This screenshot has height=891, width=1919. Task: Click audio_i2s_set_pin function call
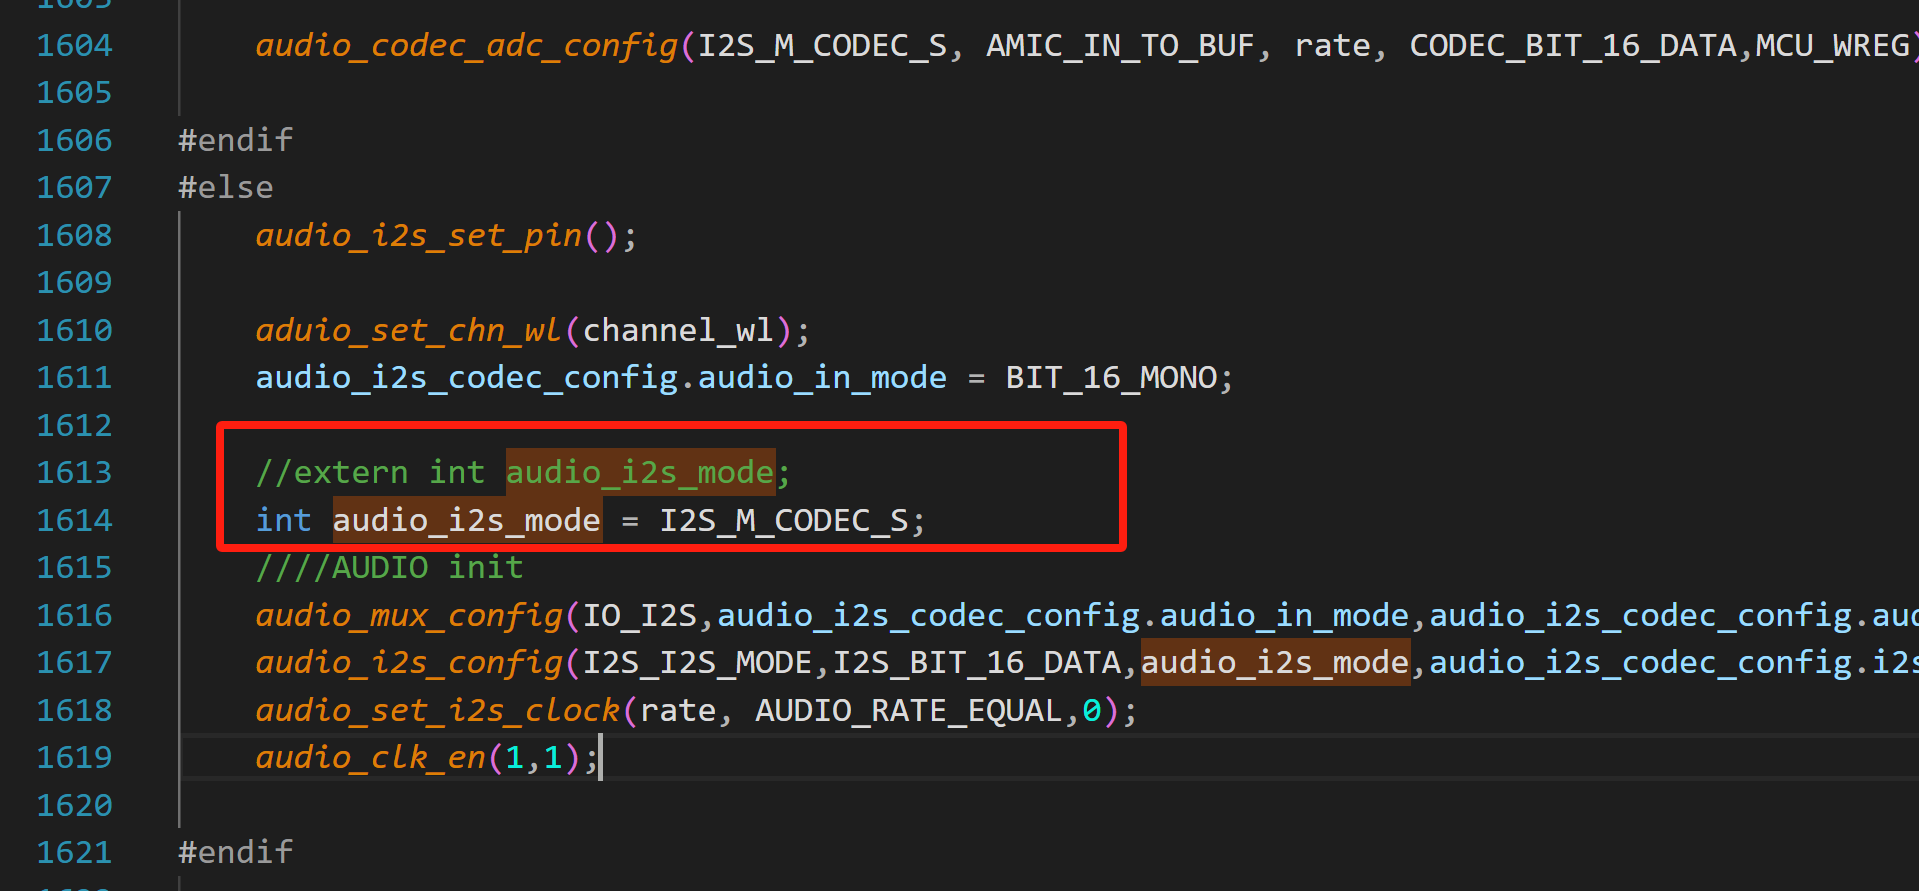(x=419, y=236)
